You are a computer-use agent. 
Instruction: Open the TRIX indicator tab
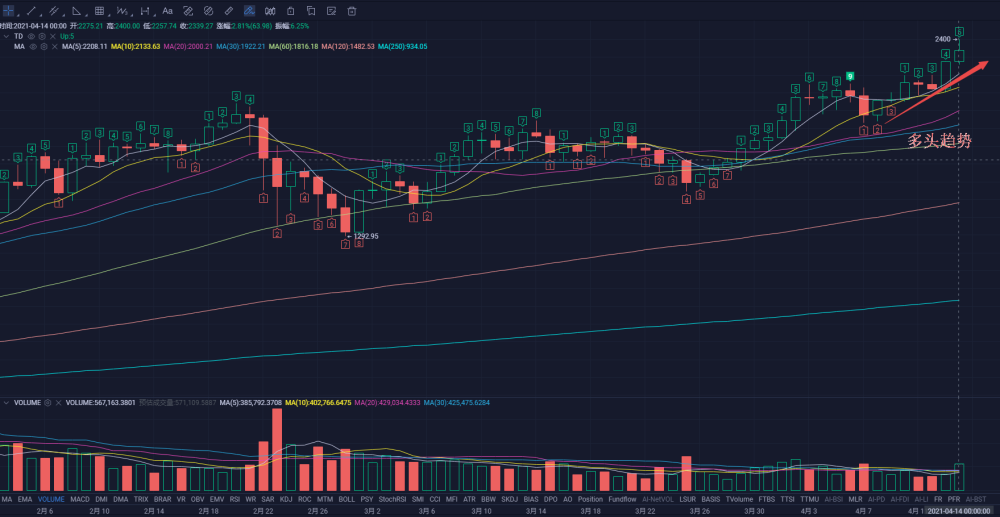142,499
